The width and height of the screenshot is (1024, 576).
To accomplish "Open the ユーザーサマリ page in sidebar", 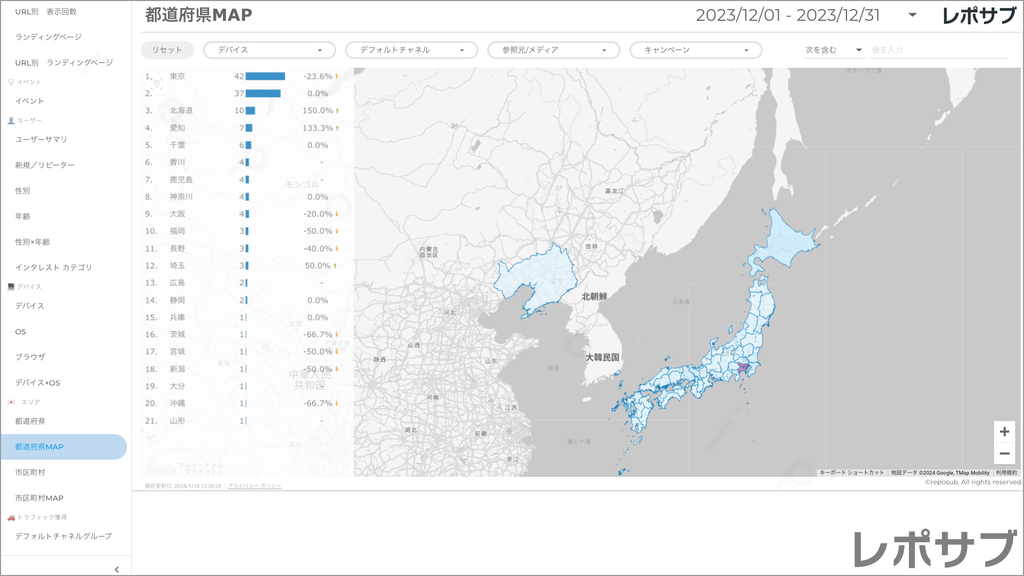I will (41, 139).
